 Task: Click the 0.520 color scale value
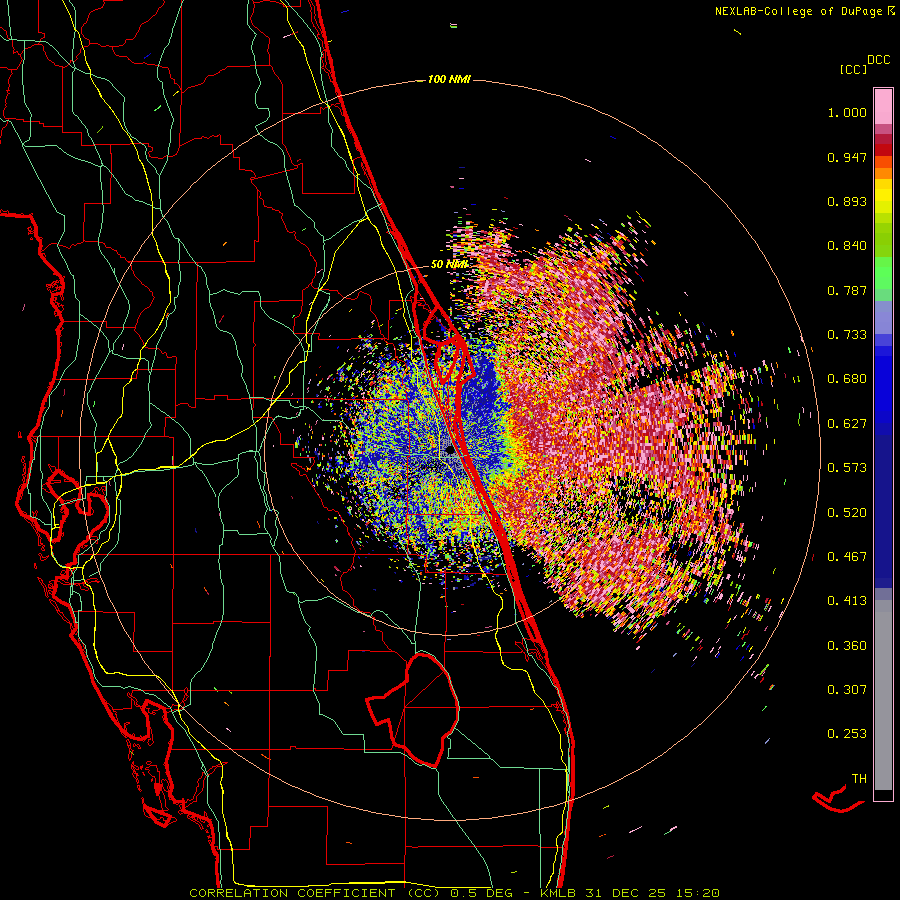tap(847, 513)
